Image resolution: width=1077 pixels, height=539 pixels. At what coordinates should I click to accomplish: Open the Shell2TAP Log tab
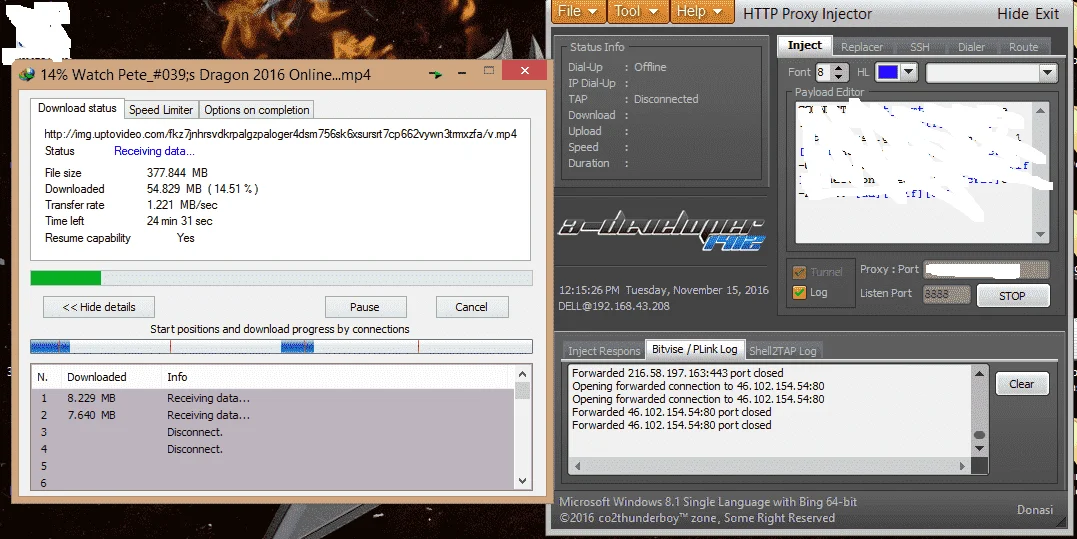tap(782, 351)
